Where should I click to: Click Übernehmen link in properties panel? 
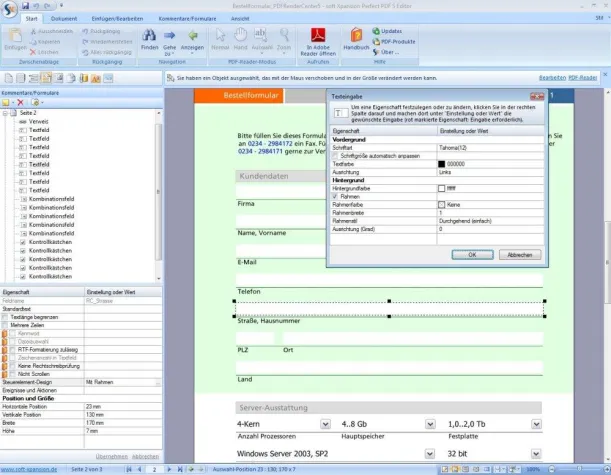point(111,456)
